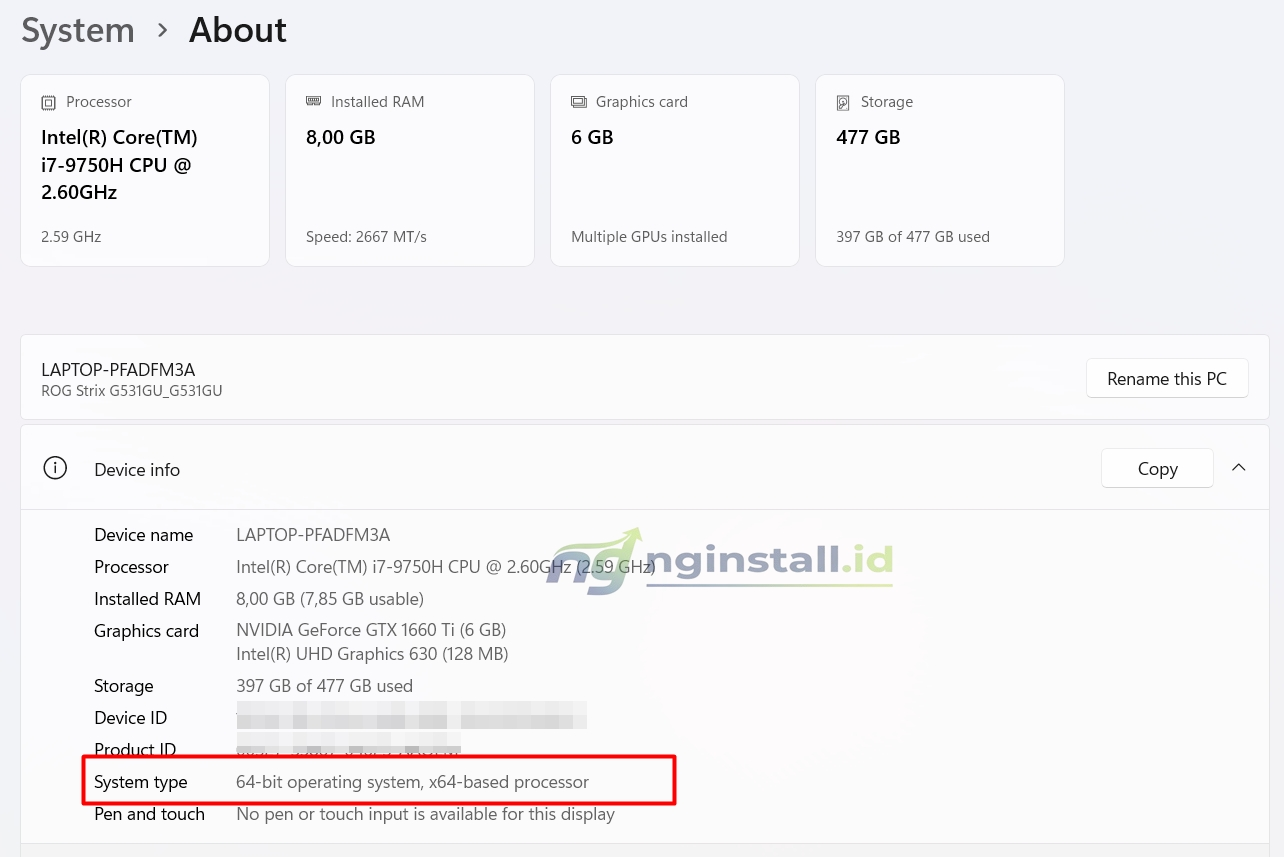
Task: Select the 64-bit operating system text
Action: click(412, 782)
